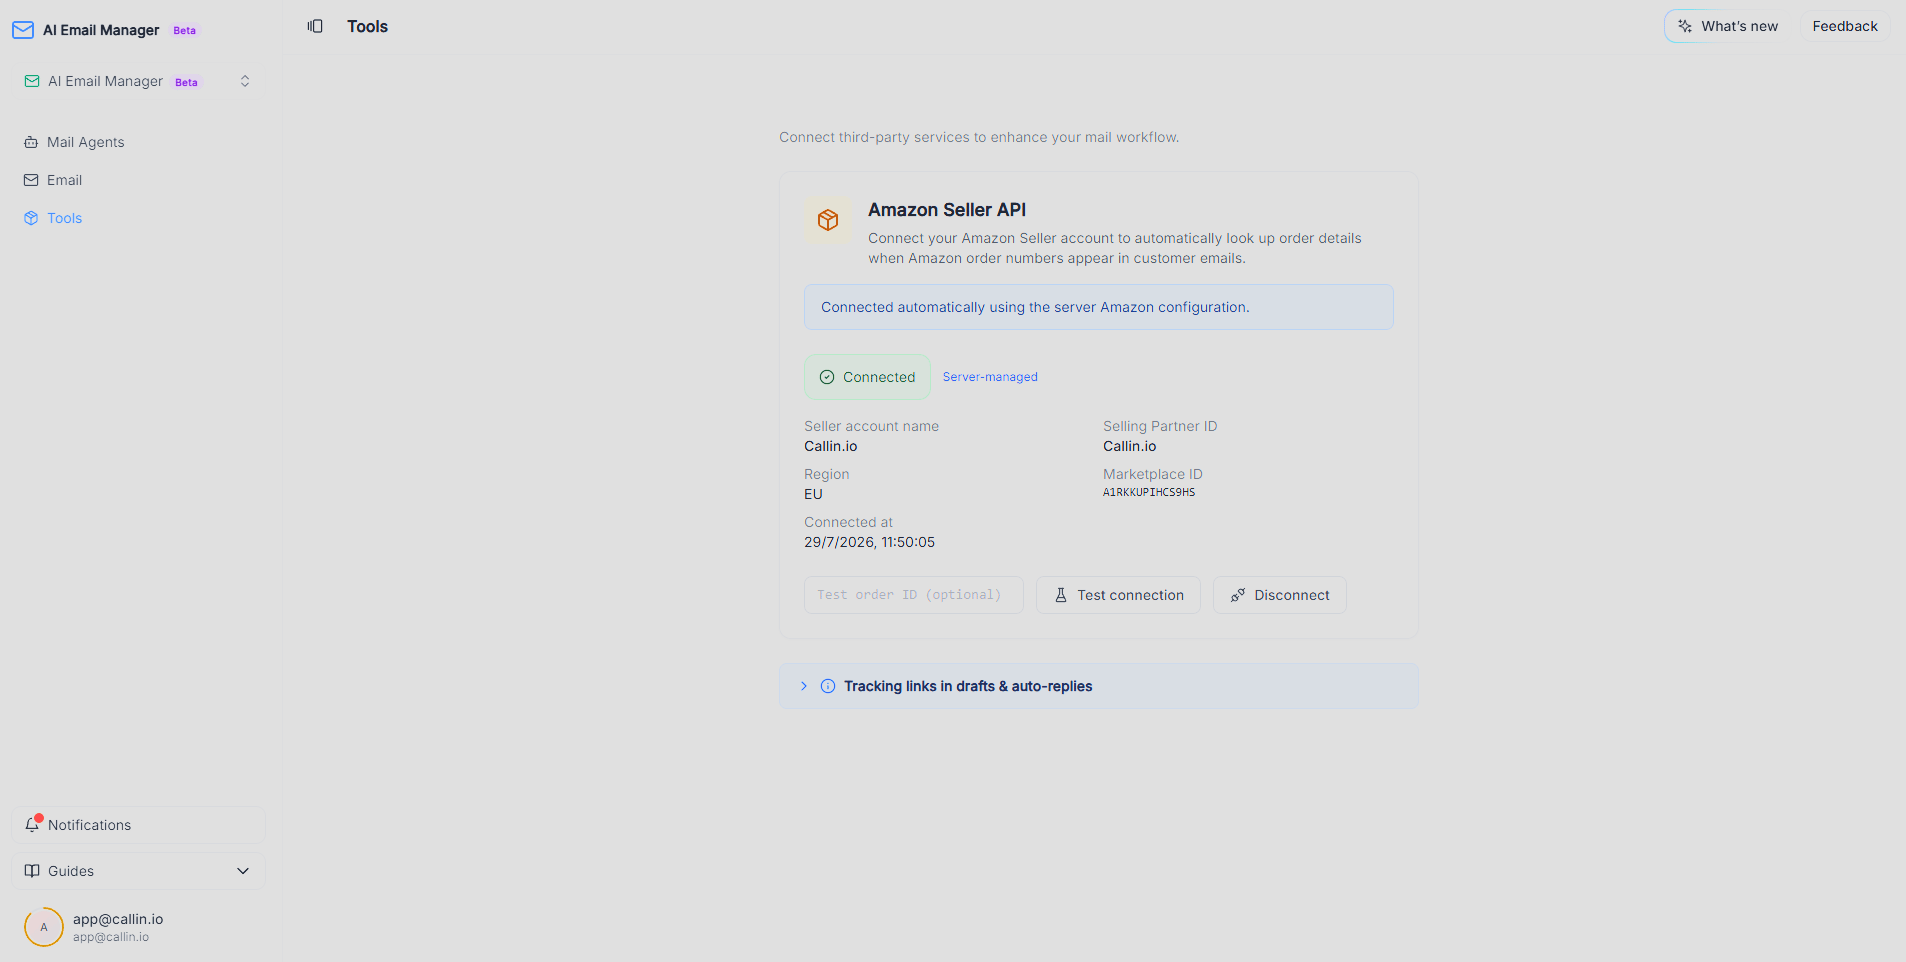Expand Tracking links in drafts & auto-replies
Viewport: 1906px width, 962px height.
1099,686
